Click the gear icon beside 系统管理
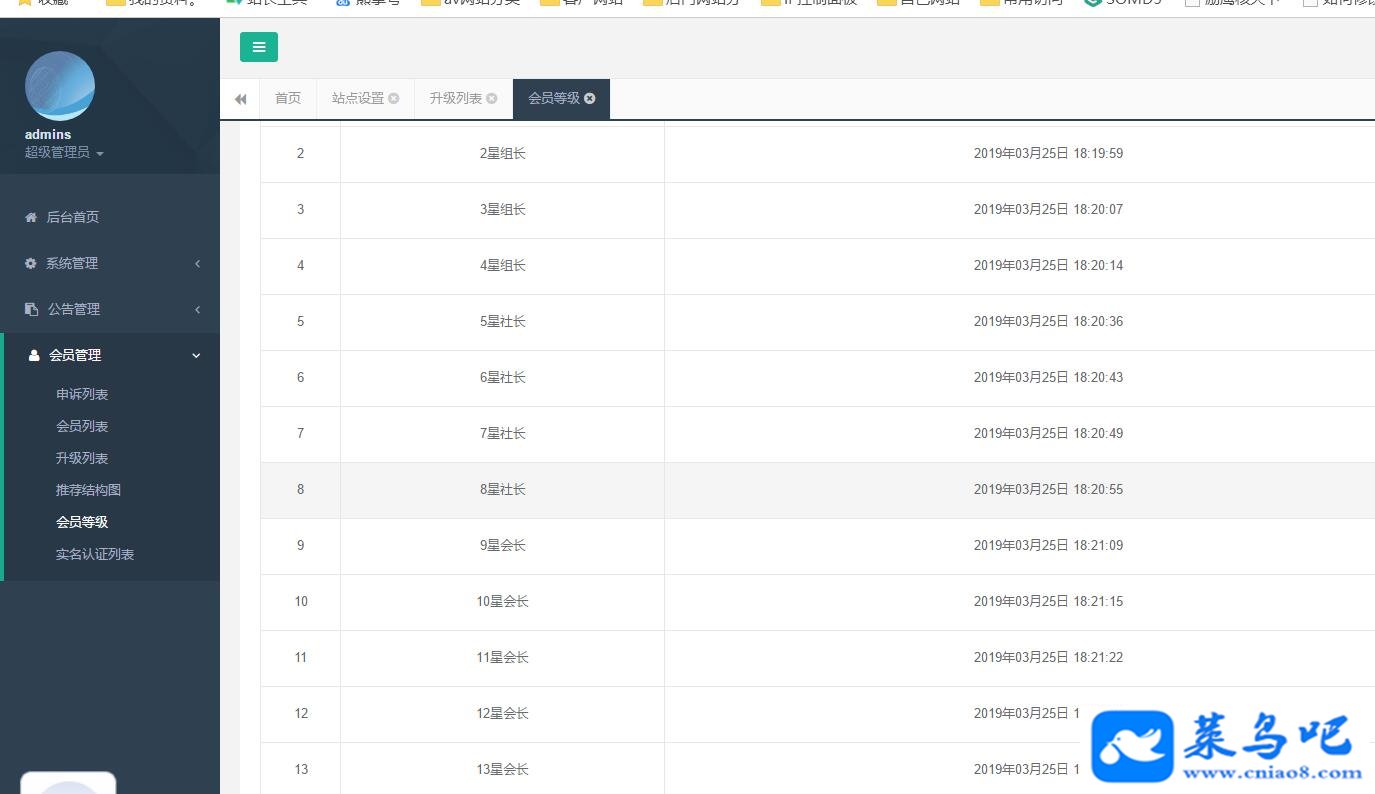The image size is (1375, 794). [x=31, y=263]
